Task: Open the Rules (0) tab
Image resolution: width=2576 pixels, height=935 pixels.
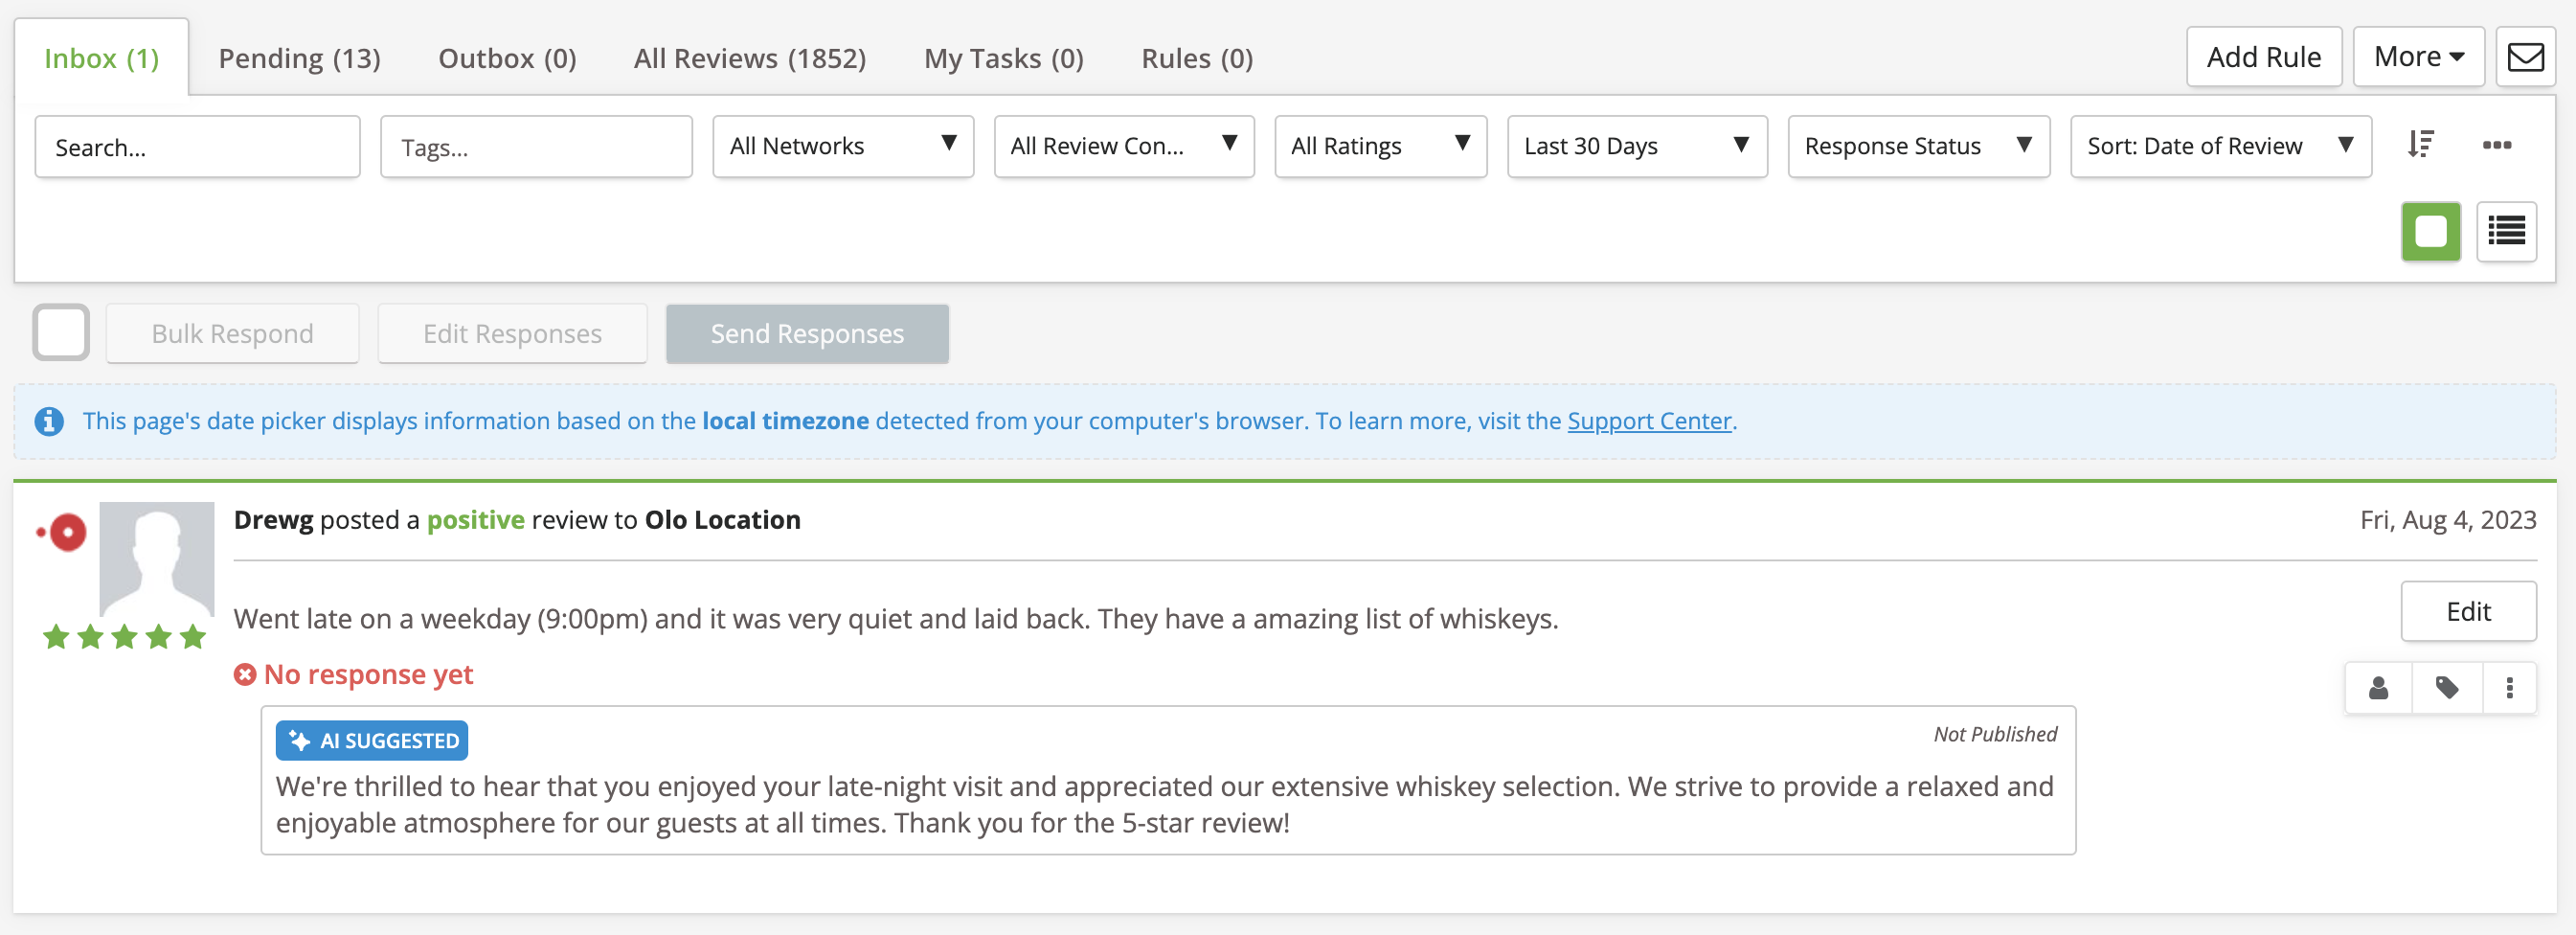Action: [1197, 58]
